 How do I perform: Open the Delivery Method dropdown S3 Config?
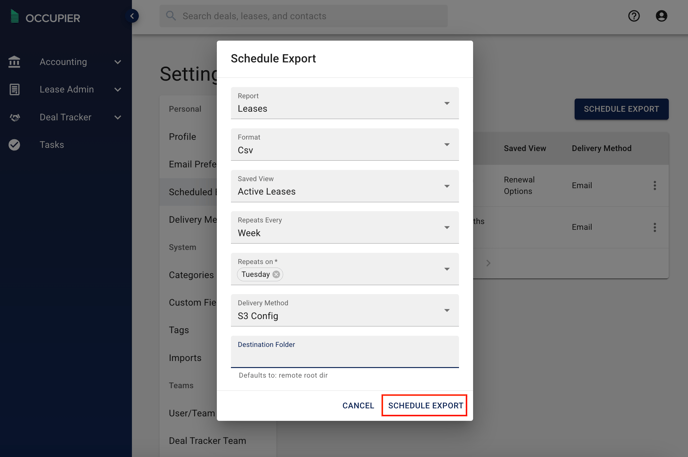(344, 311)
